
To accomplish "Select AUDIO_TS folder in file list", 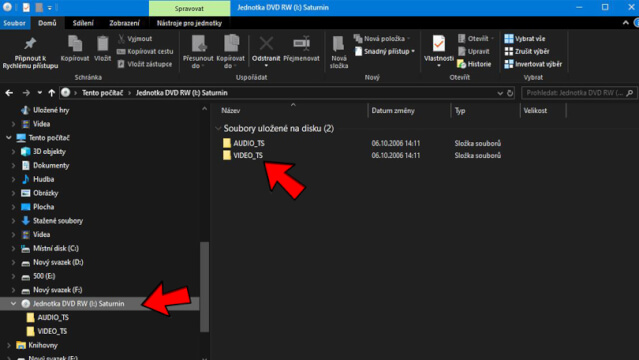I will coord(249,143).
